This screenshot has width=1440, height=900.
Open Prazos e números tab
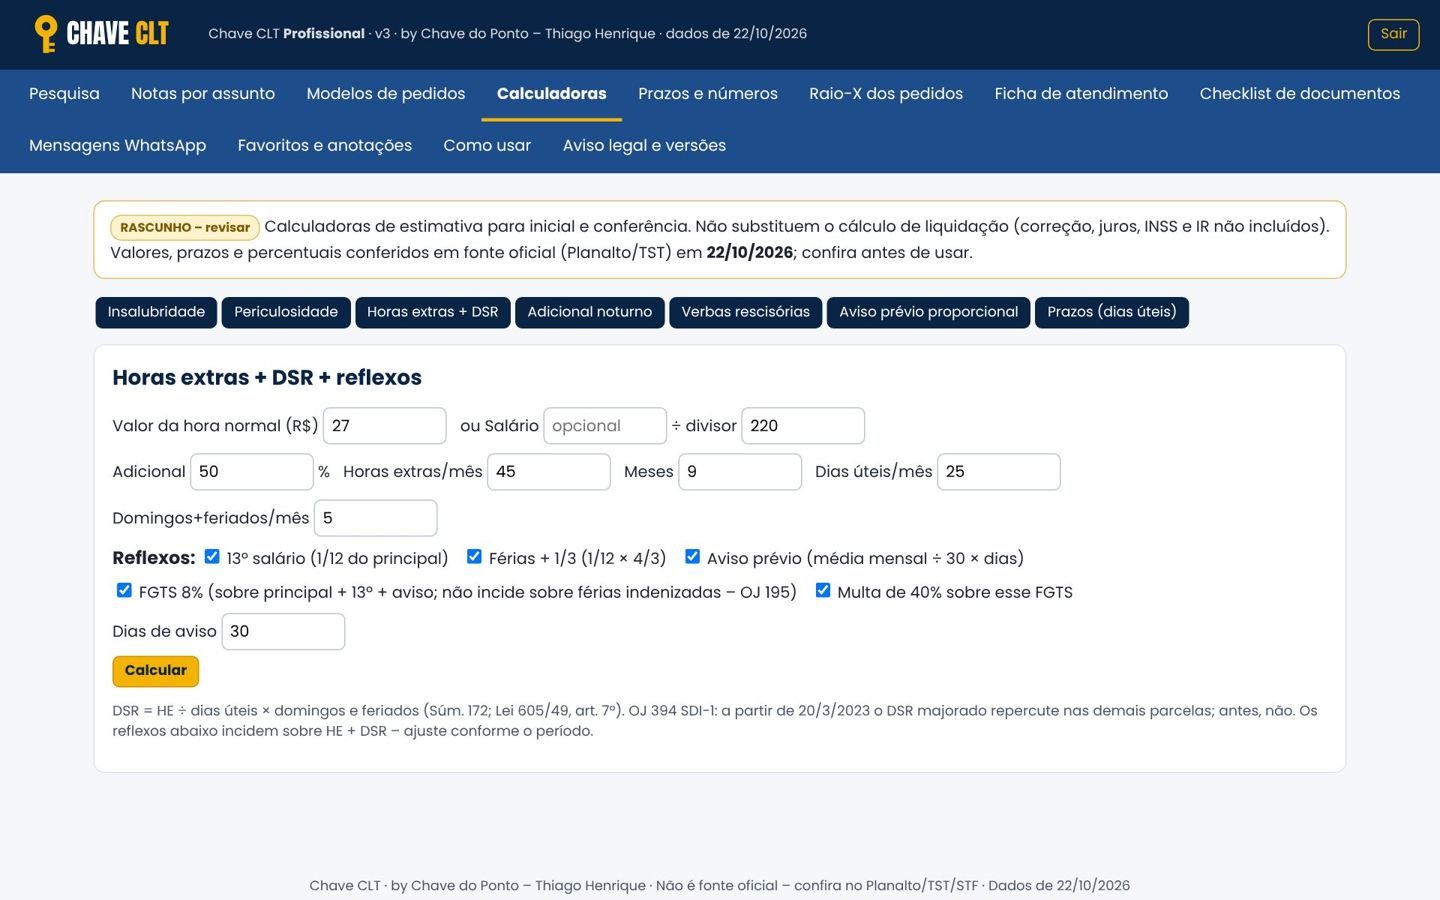tap(708, 94)
